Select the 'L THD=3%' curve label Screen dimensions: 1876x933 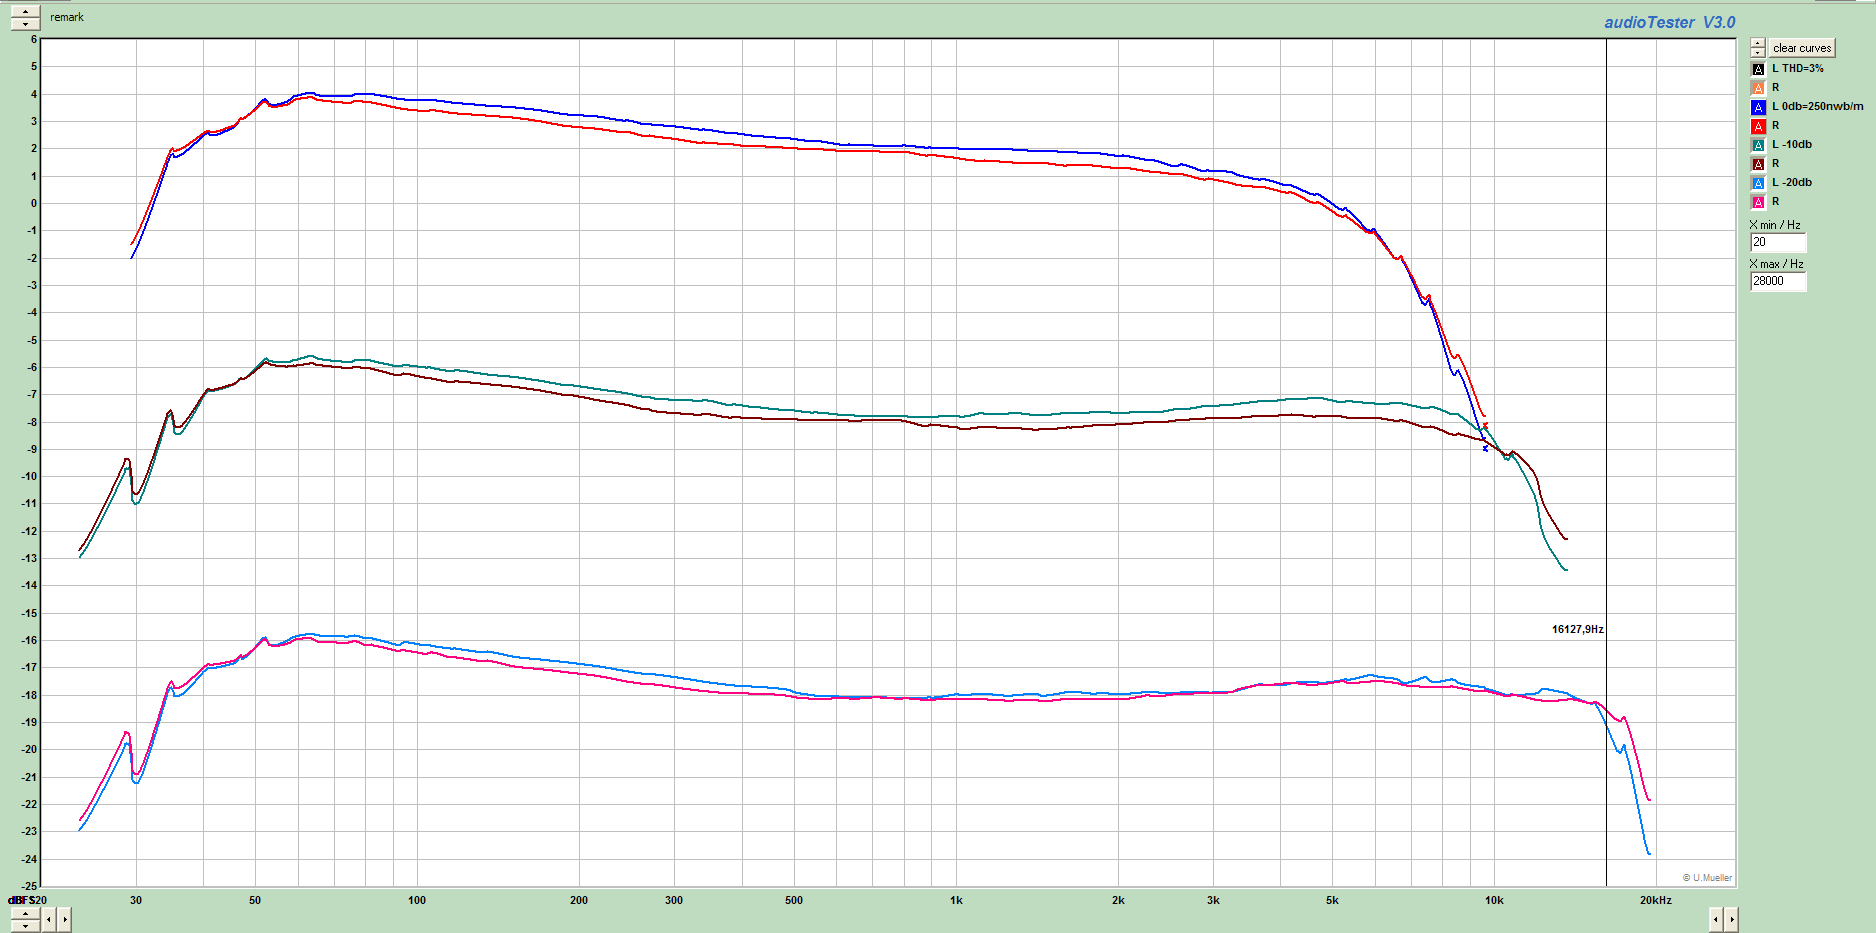click(1798, 68)
